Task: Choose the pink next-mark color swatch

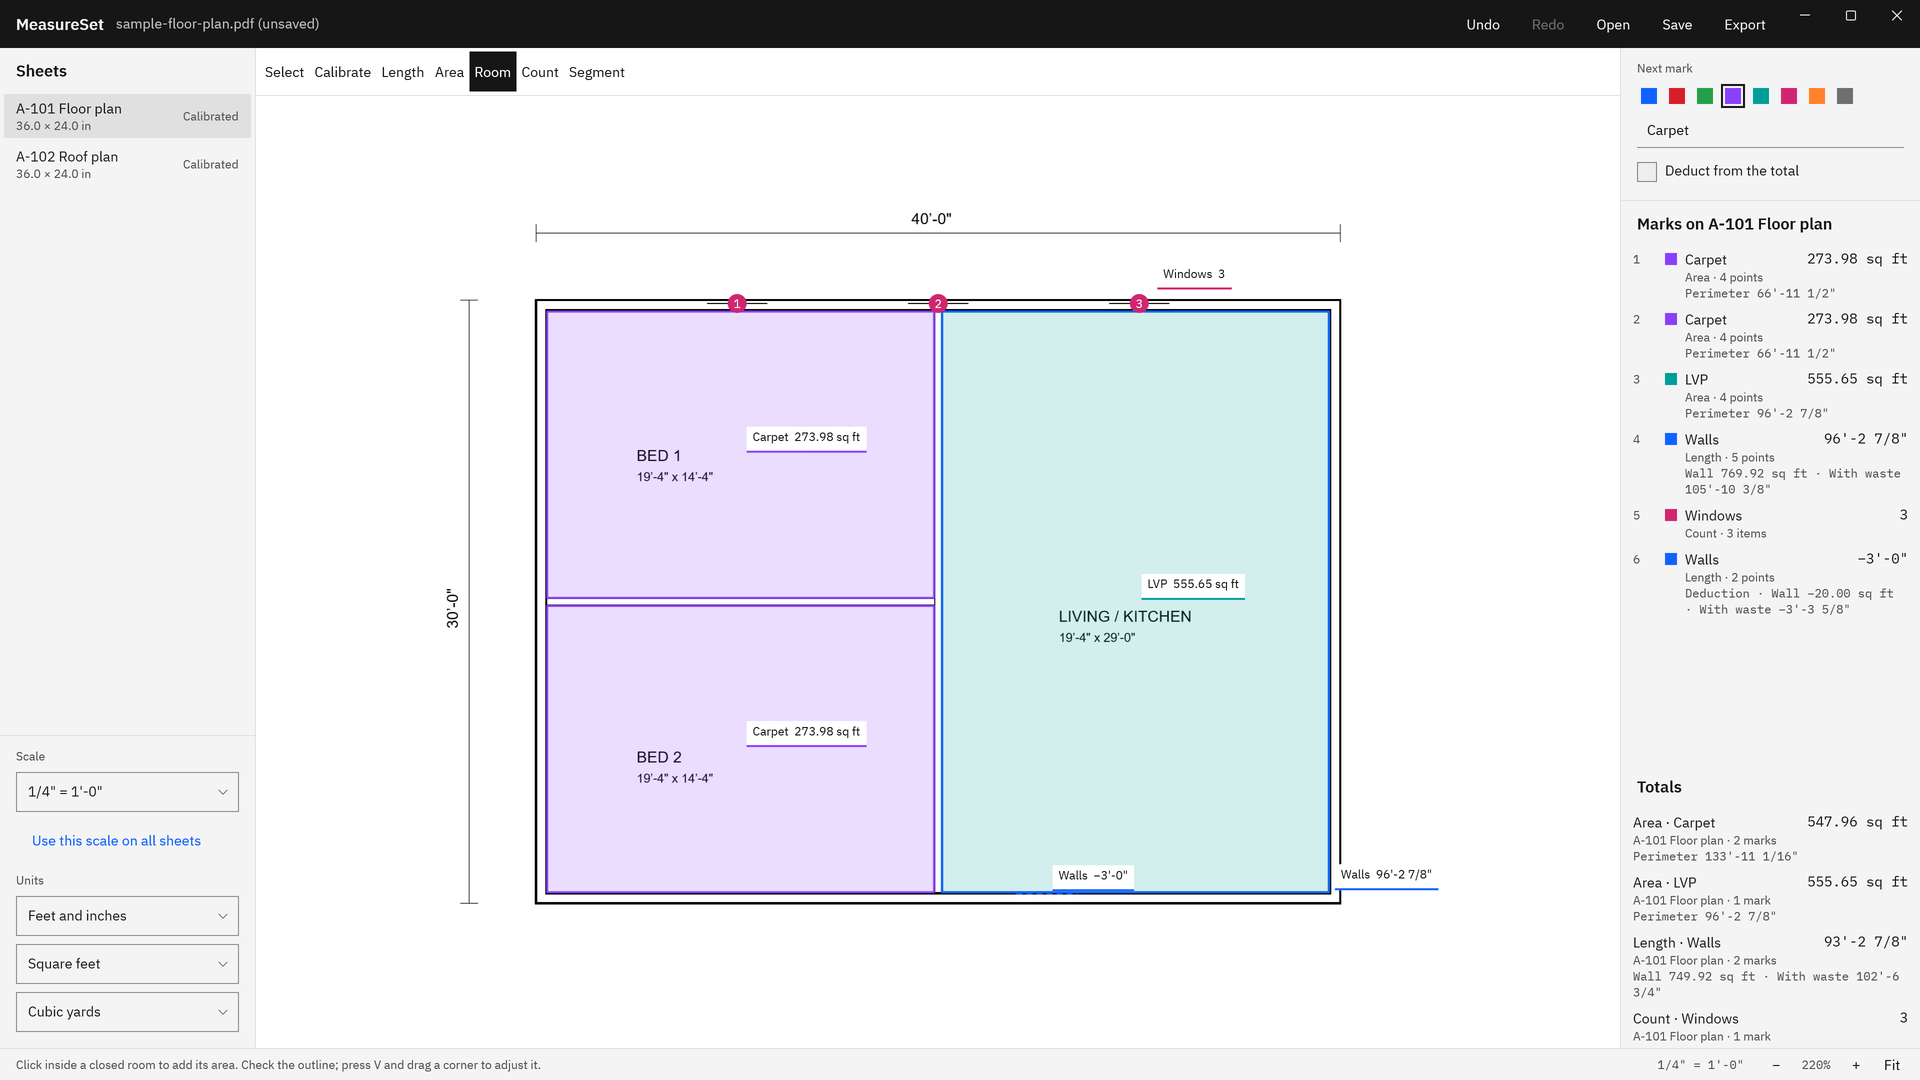Action: [x=1789, y=96]
